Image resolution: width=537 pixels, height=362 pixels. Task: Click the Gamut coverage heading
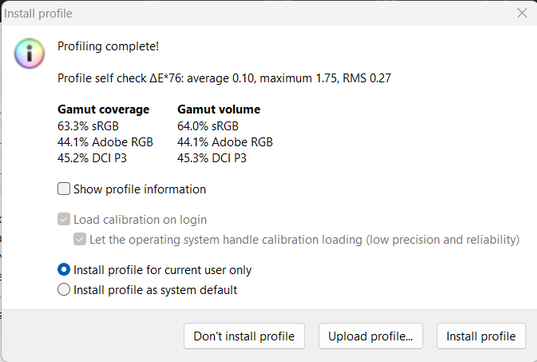pos(103,109)
